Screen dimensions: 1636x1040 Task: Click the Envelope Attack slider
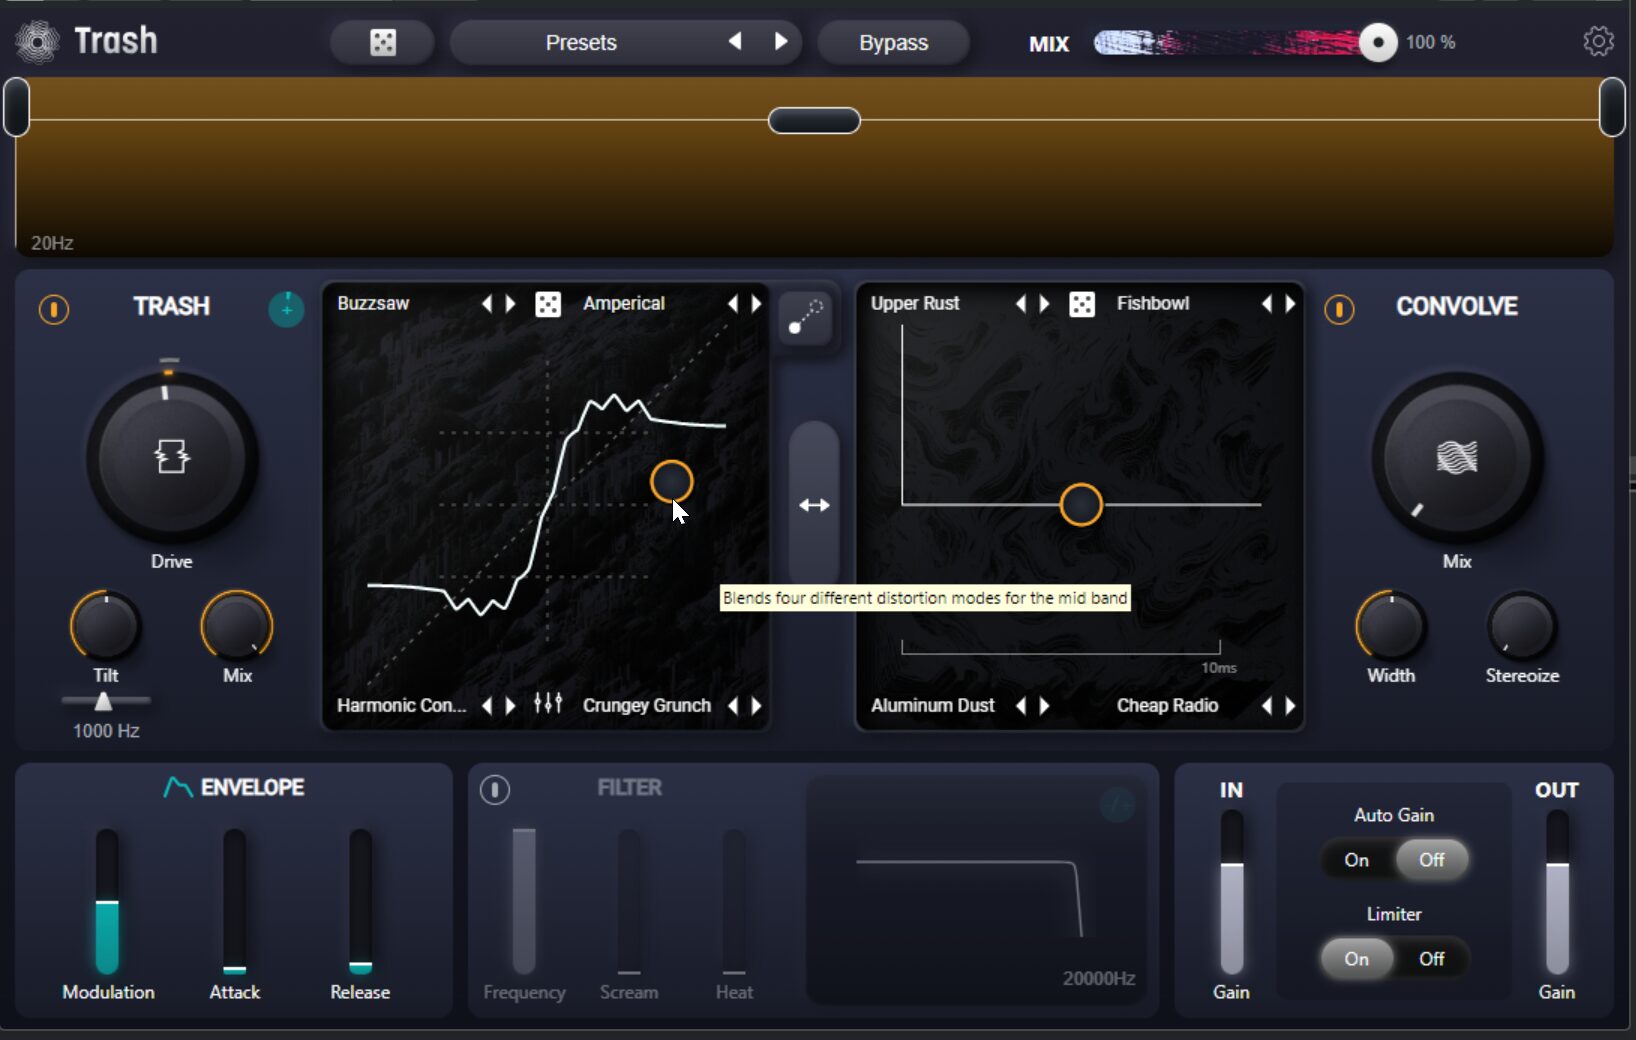tap(234, 901)
